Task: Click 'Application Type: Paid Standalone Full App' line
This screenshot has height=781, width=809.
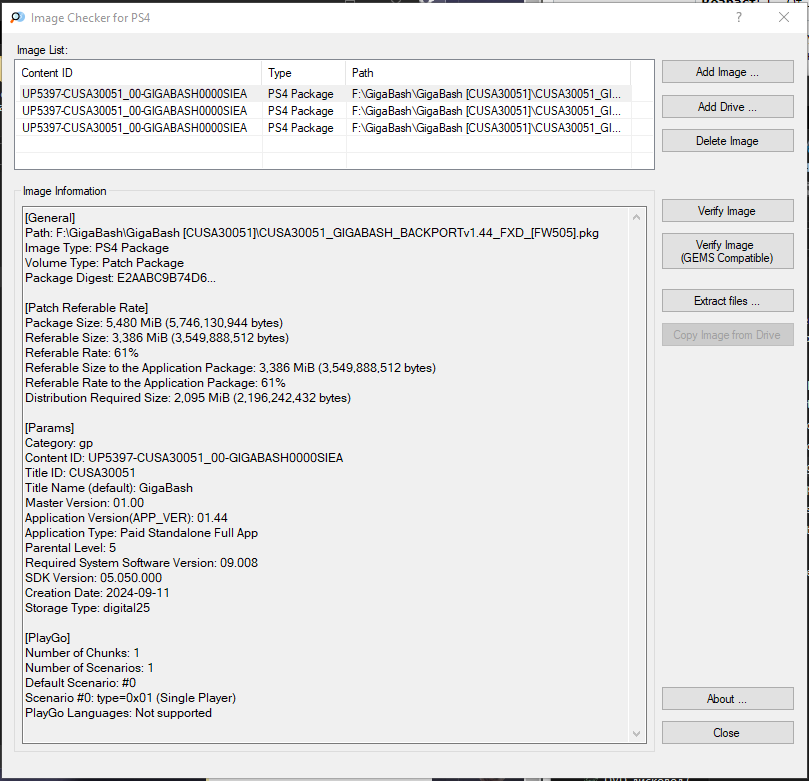Action: pos(141,533)
